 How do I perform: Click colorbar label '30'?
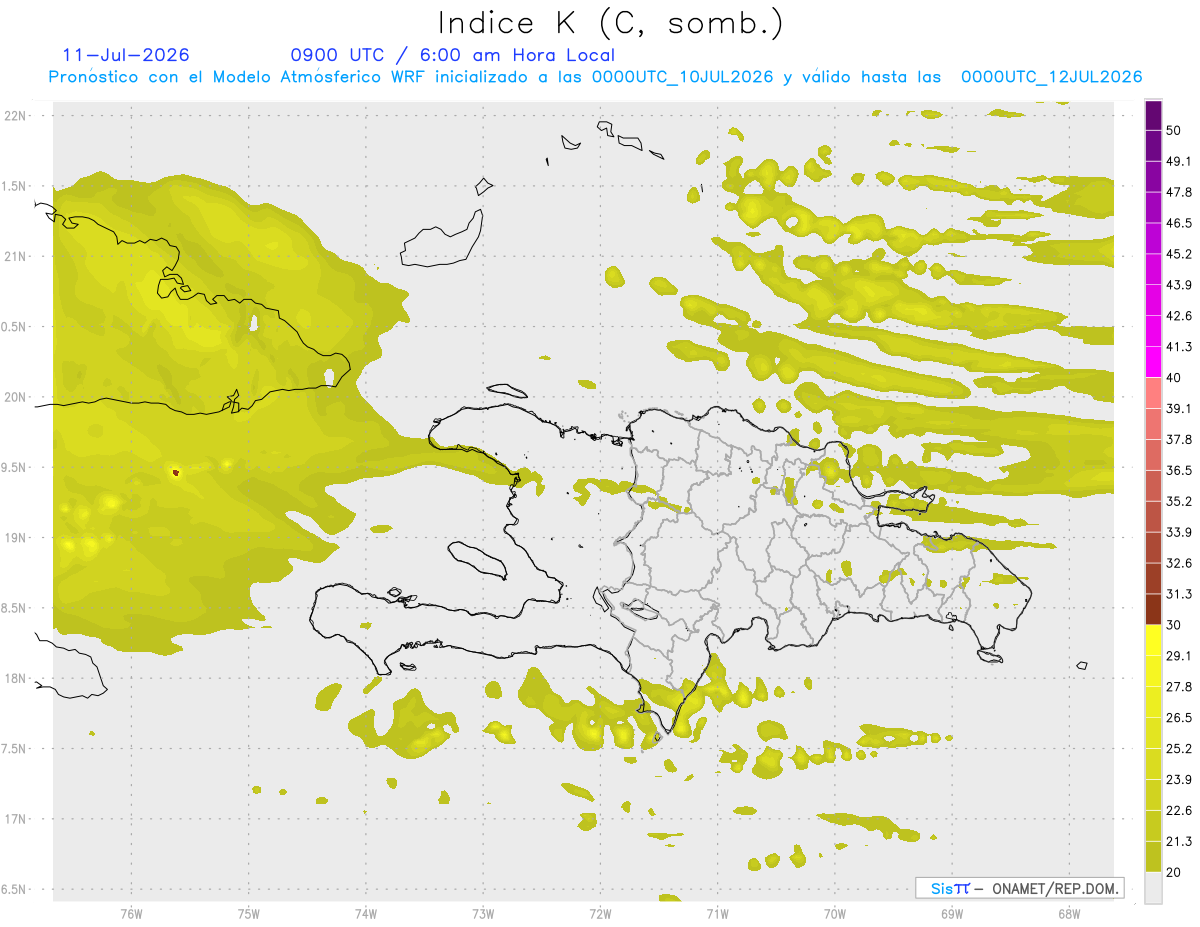[1174, 625]
